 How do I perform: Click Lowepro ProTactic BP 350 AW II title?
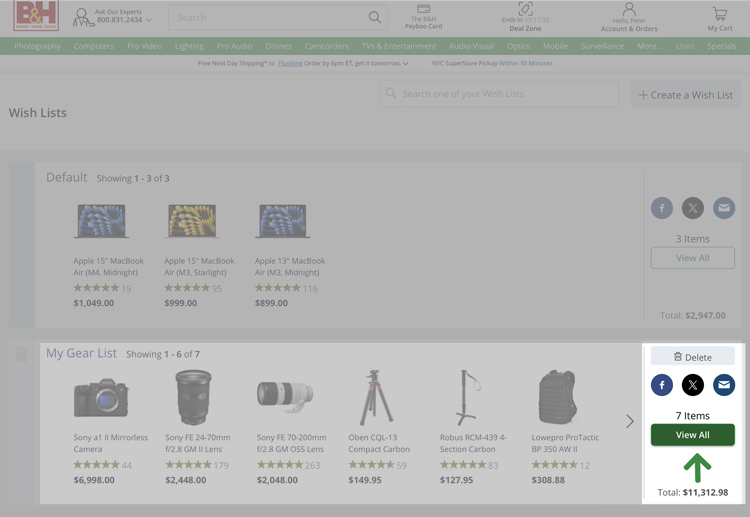coord(565,443)
